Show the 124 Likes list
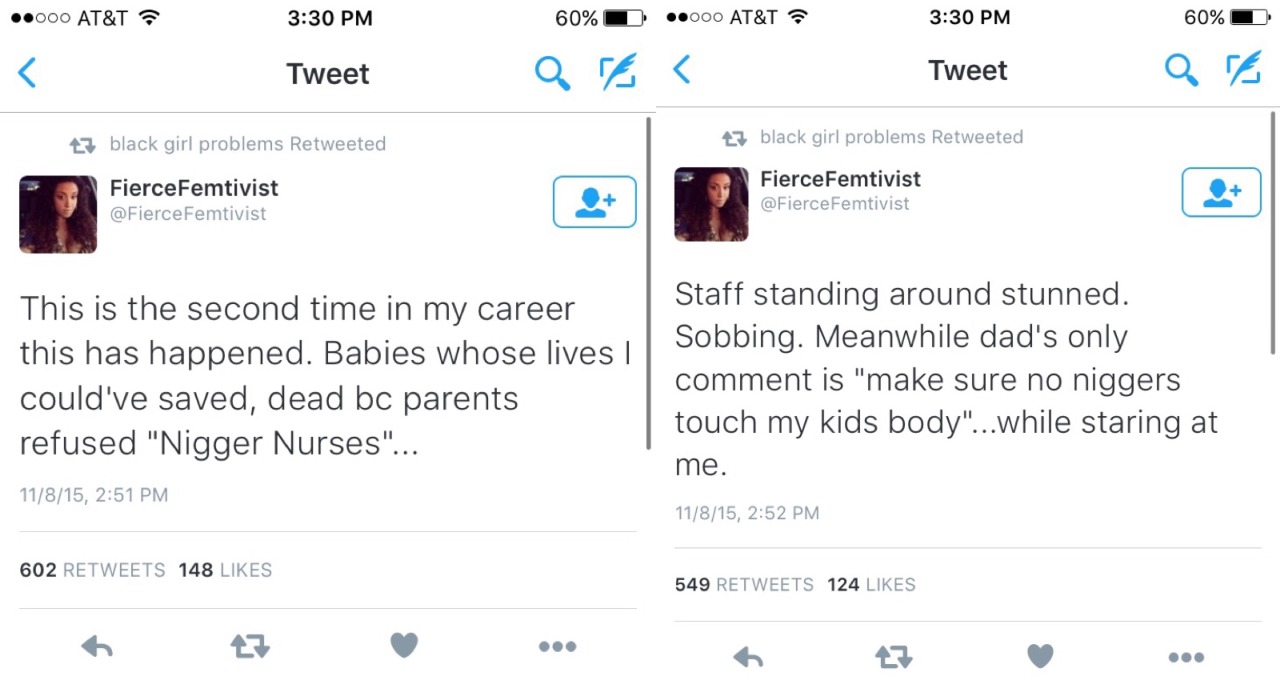The height and width of the screenshot is (684, 1280). (871, 584)
